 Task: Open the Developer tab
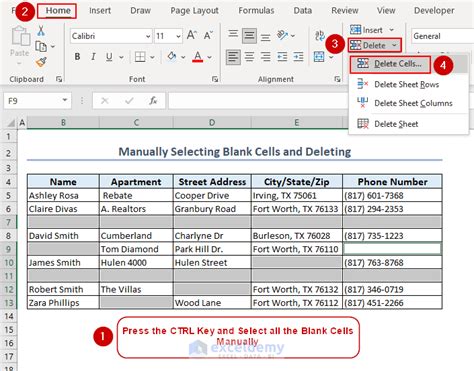click(x=434, y=11)
